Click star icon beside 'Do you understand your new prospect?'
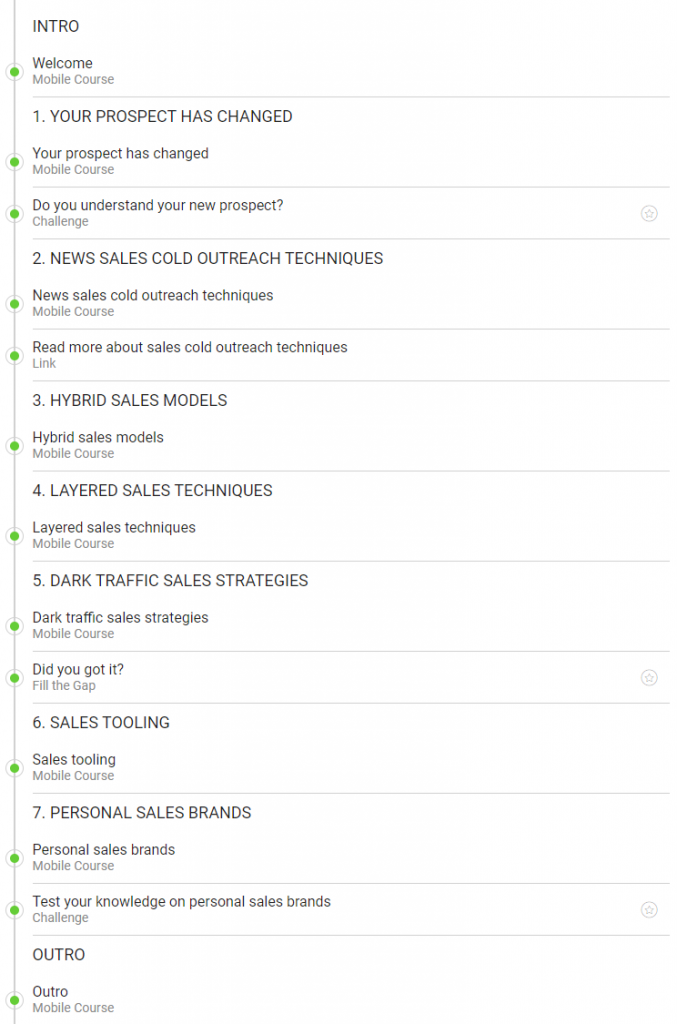 649,213
